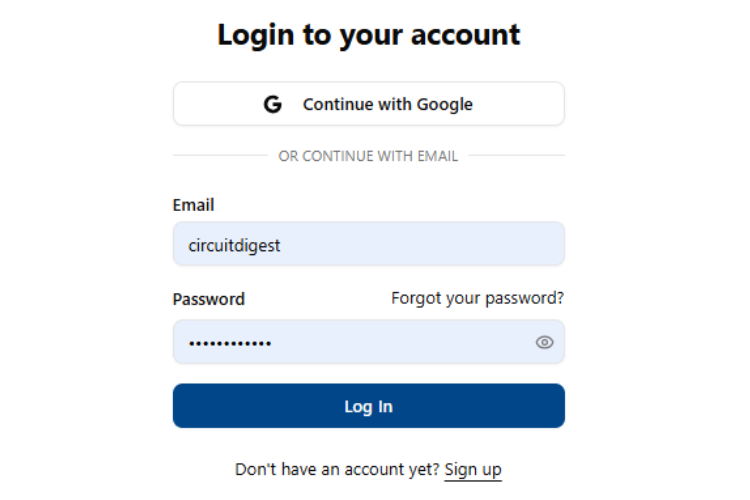The width and height of the screenshot is (750, 500).
Task: Click the word "Google" in the top button
Action: (445, 104)
